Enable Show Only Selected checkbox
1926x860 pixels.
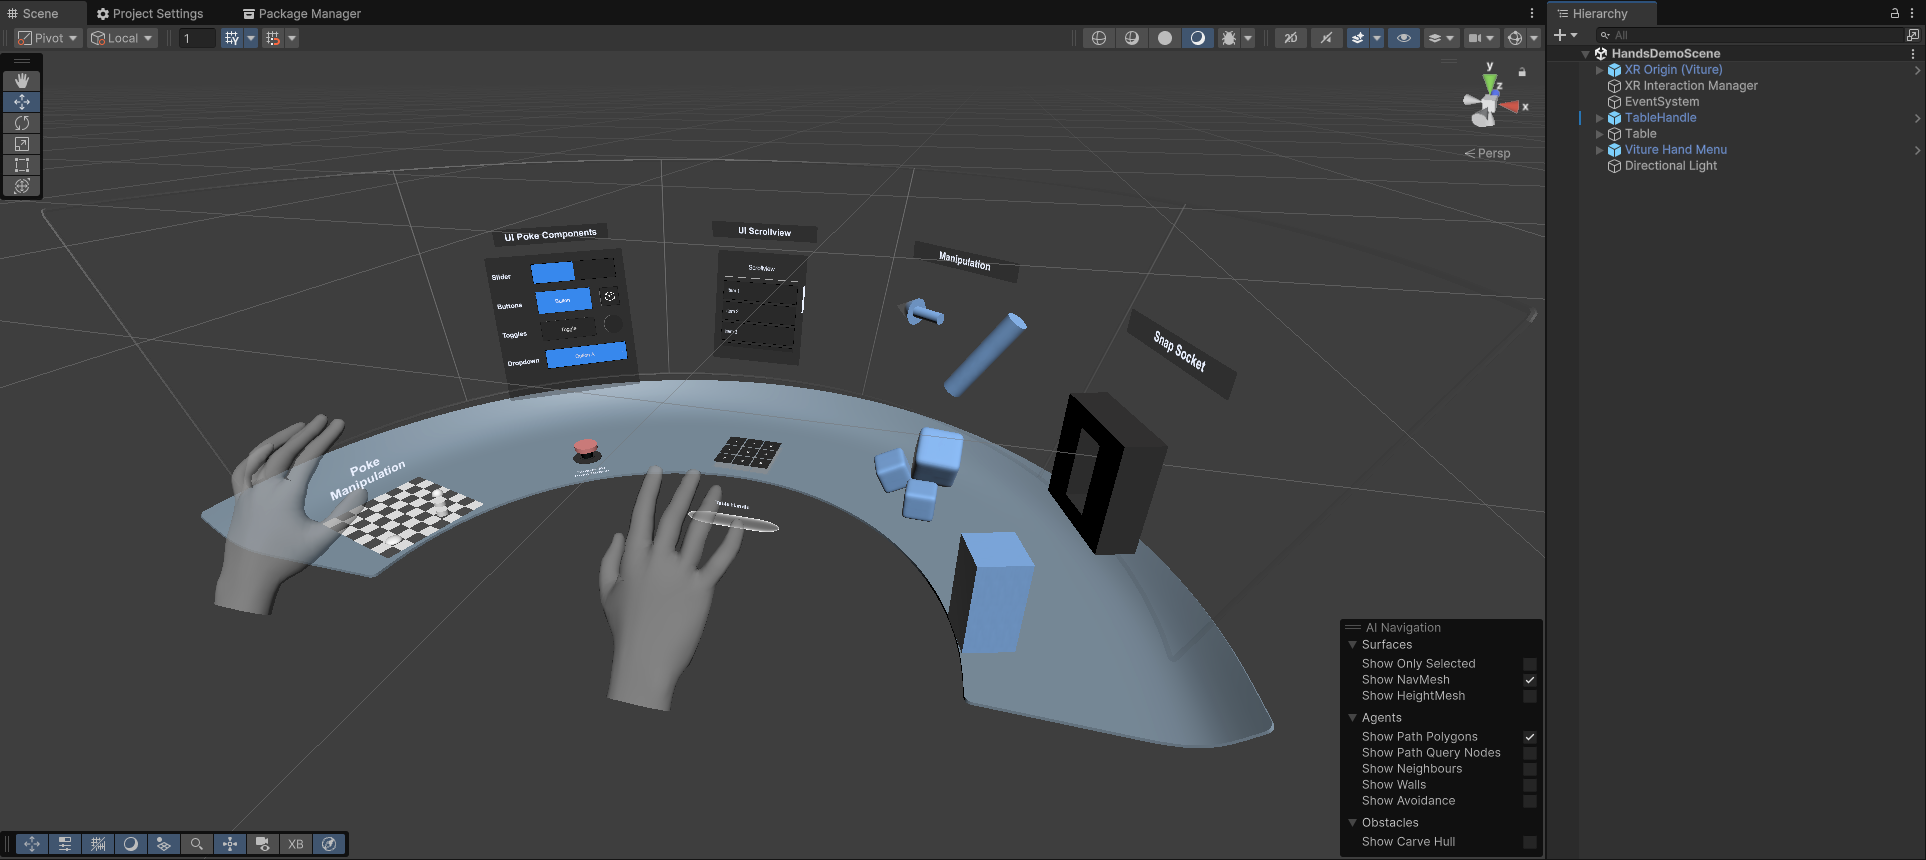coord(1529,664)
